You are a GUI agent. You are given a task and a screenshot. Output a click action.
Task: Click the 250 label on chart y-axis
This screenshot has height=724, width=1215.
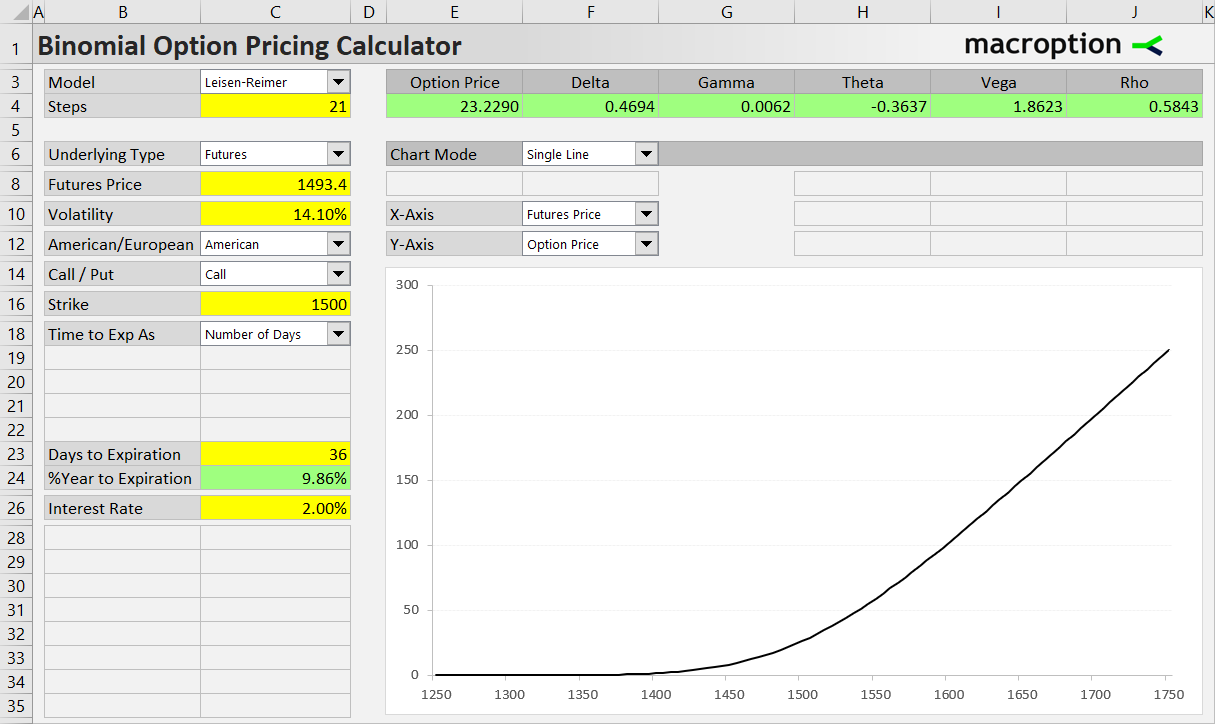click(x=407, y=350)
